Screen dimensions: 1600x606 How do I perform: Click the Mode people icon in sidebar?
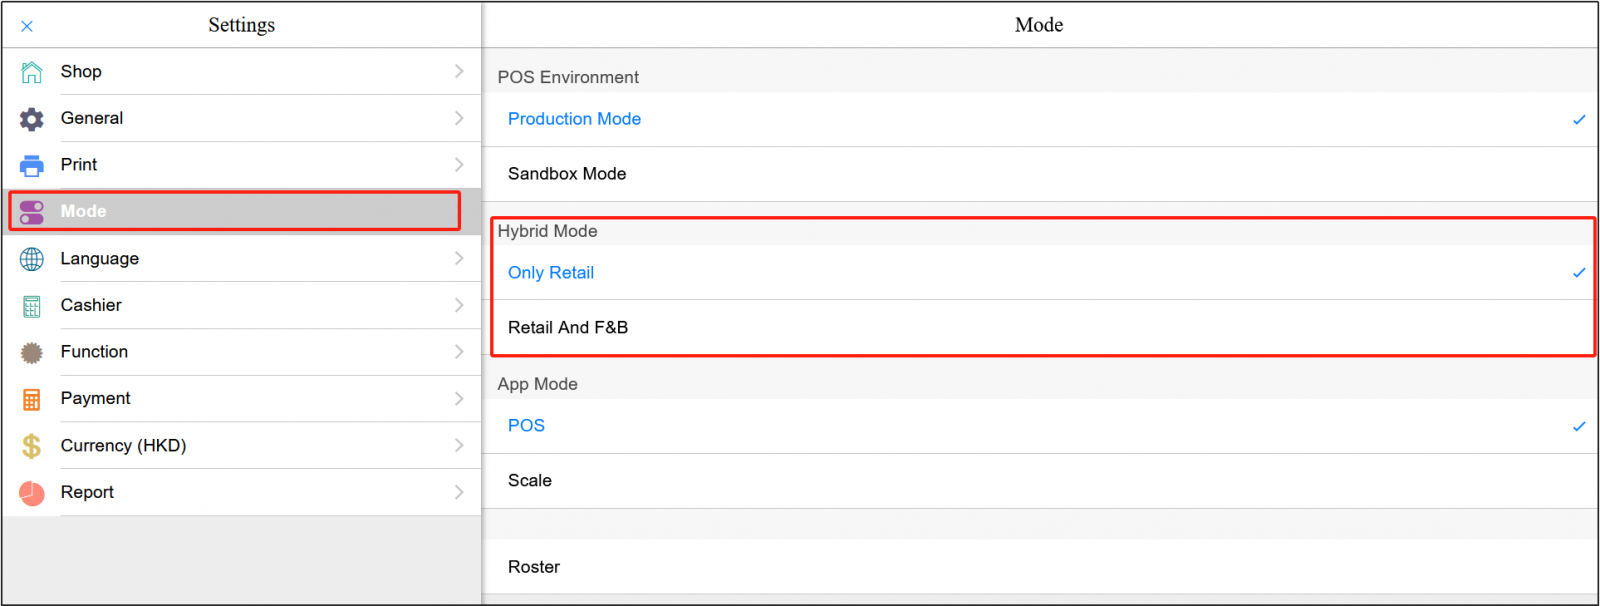click(x=31, y=211)
